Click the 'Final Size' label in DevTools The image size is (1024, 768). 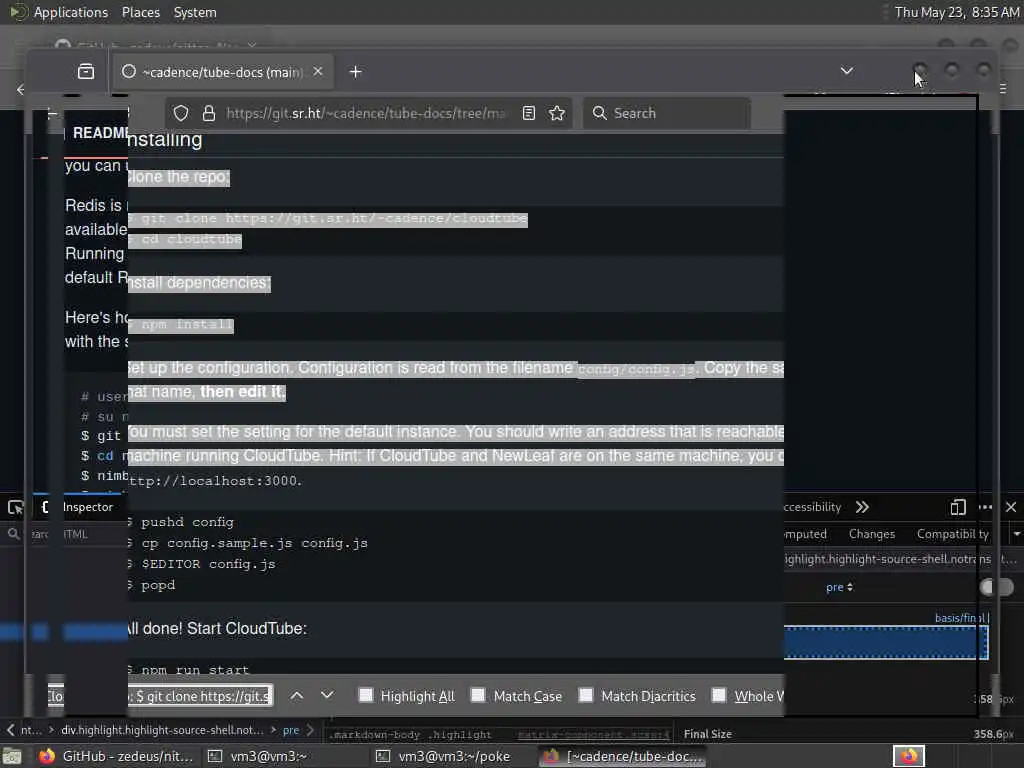707,734
